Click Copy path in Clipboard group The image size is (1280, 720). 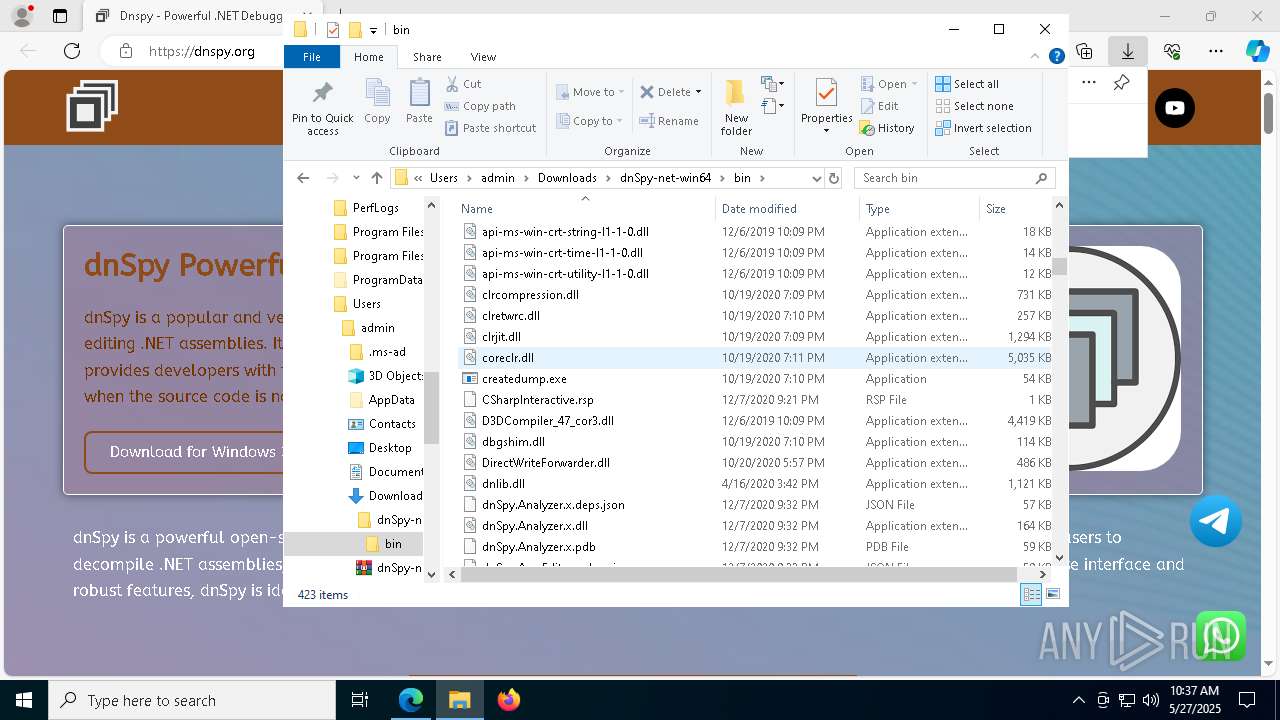click(480, 106)
